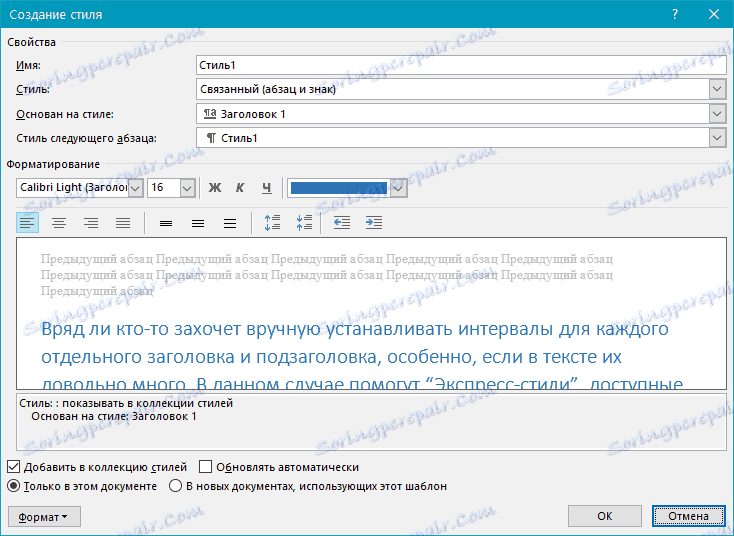This screenshot has height=536, width=734.
Task: Open the font name dropdown arrow
Action: point(135,188)
